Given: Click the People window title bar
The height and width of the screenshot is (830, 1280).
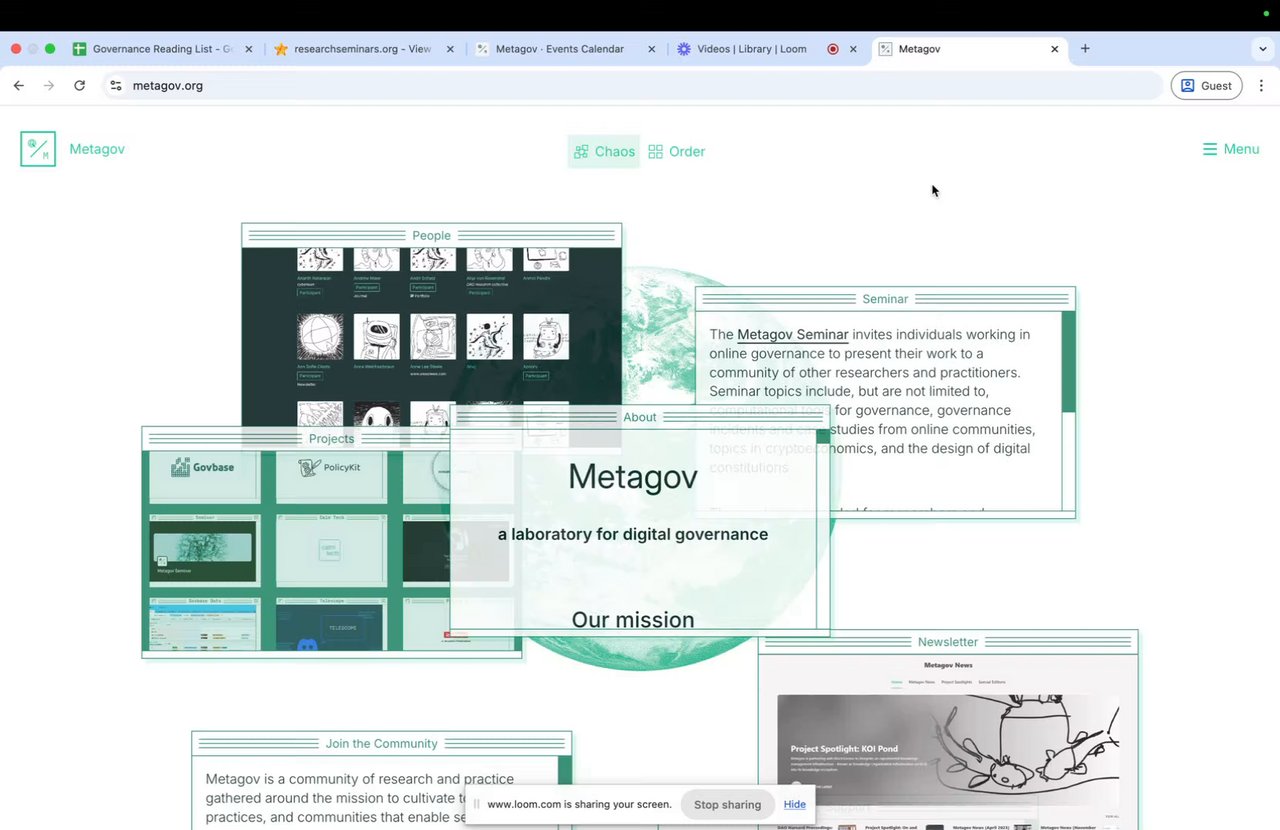Looking at the screenshot, I should 432,236.
